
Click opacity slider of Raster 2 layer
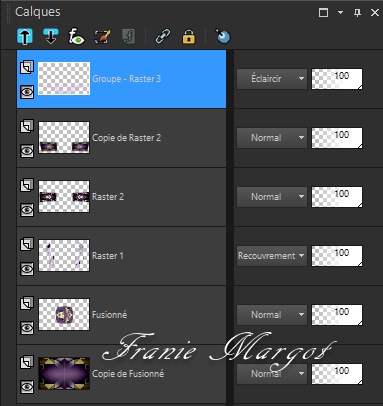coord(337,197)
